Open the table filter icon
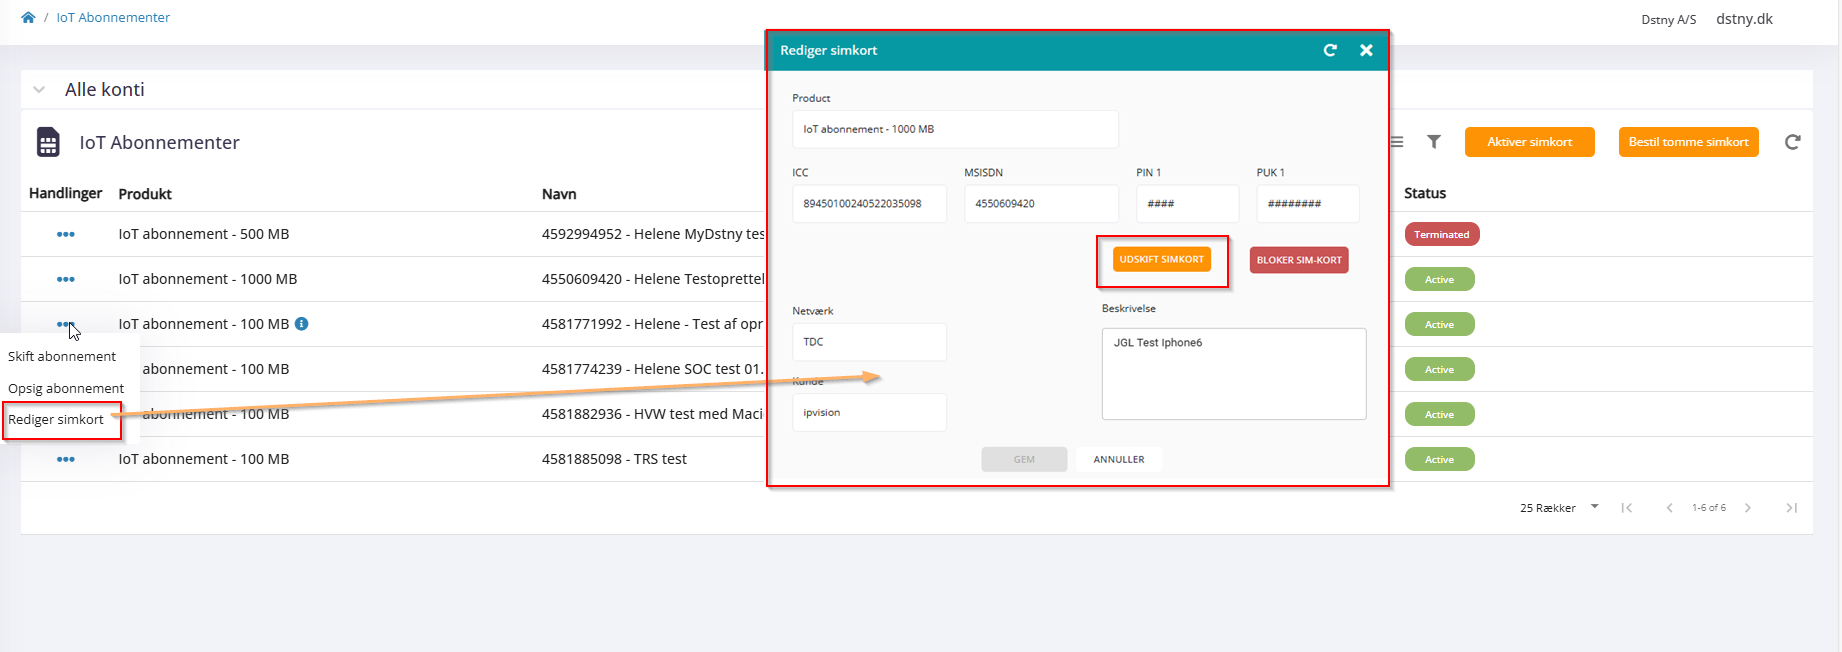This screenshot has height=652, width=1842. tap(1434, 142)
